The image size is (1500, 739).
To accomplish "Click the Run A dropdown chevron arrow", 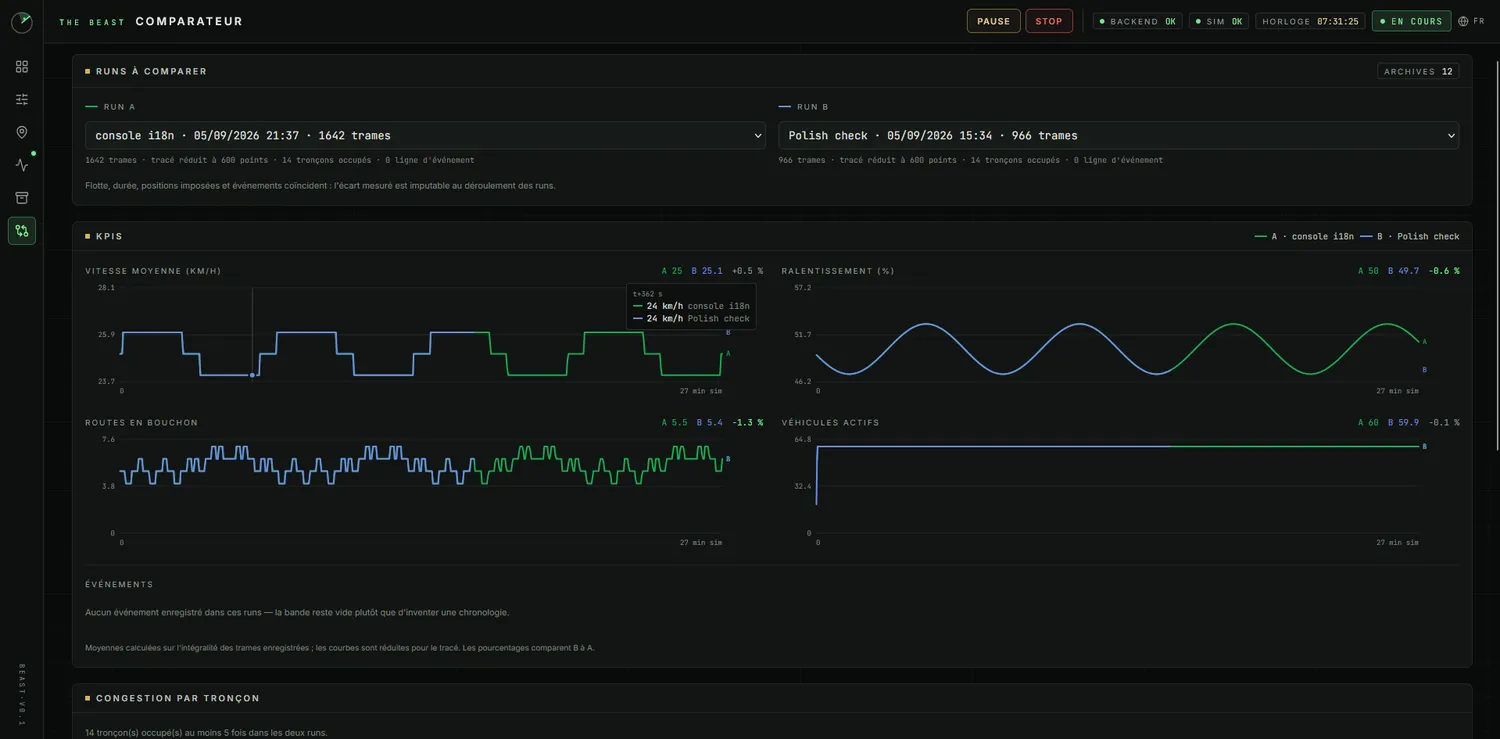I will (757, 136).
